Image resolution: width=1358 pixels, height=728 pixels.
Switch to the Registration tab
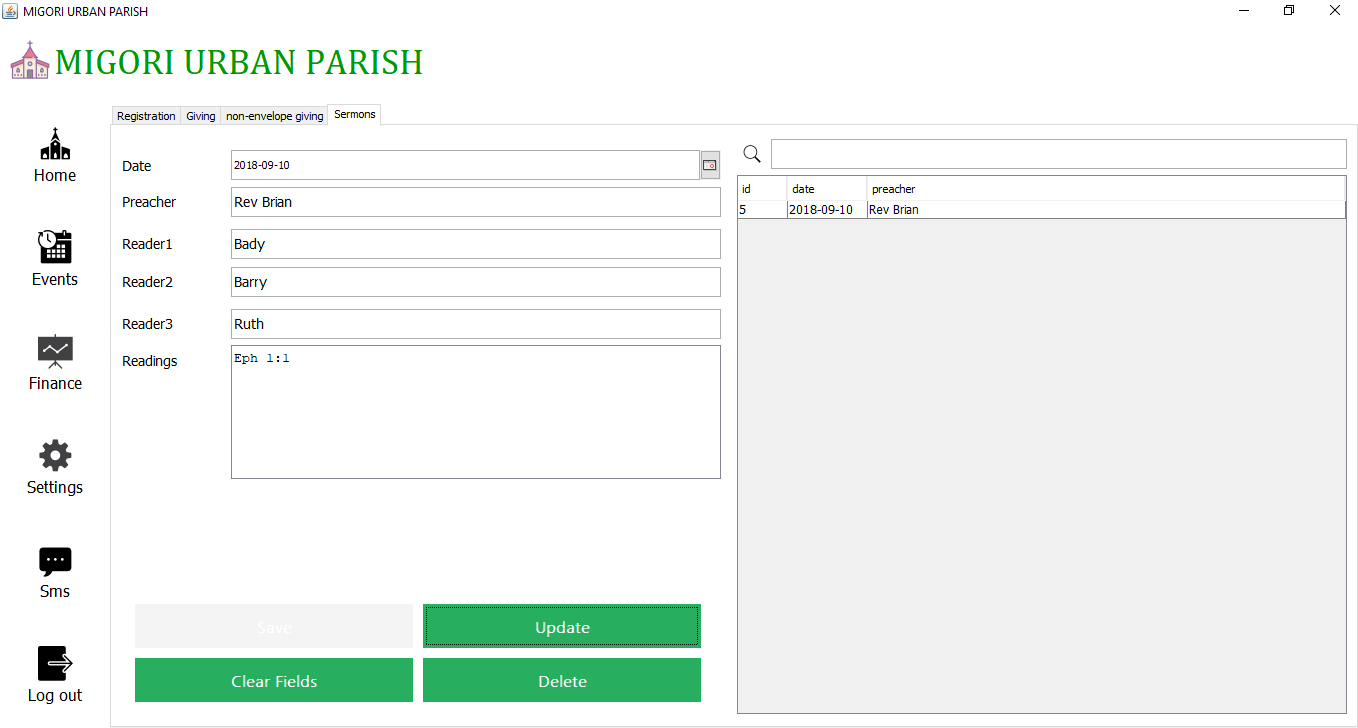click(146, 116)
